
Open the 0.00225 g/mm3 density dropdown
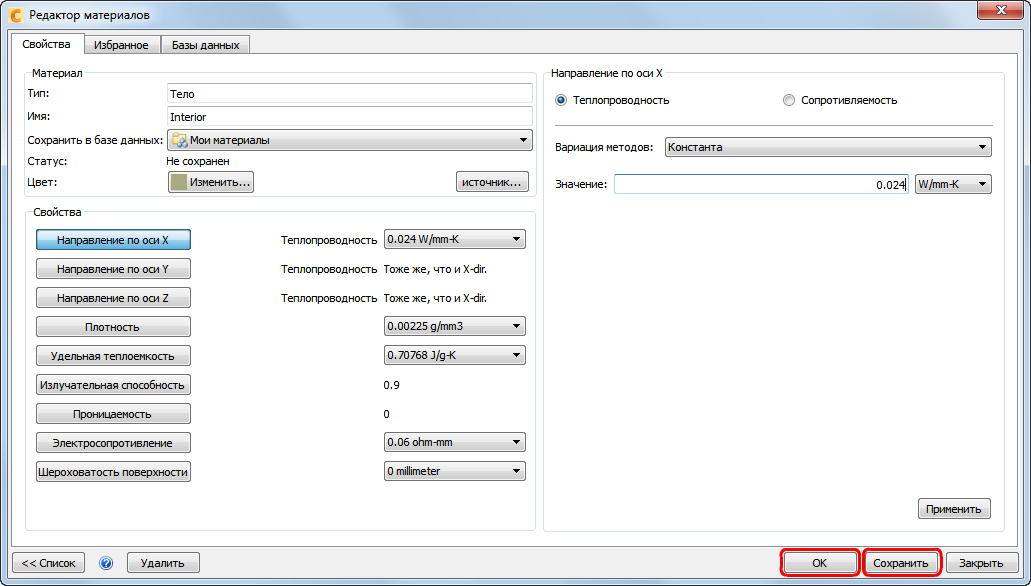[454, 326]
